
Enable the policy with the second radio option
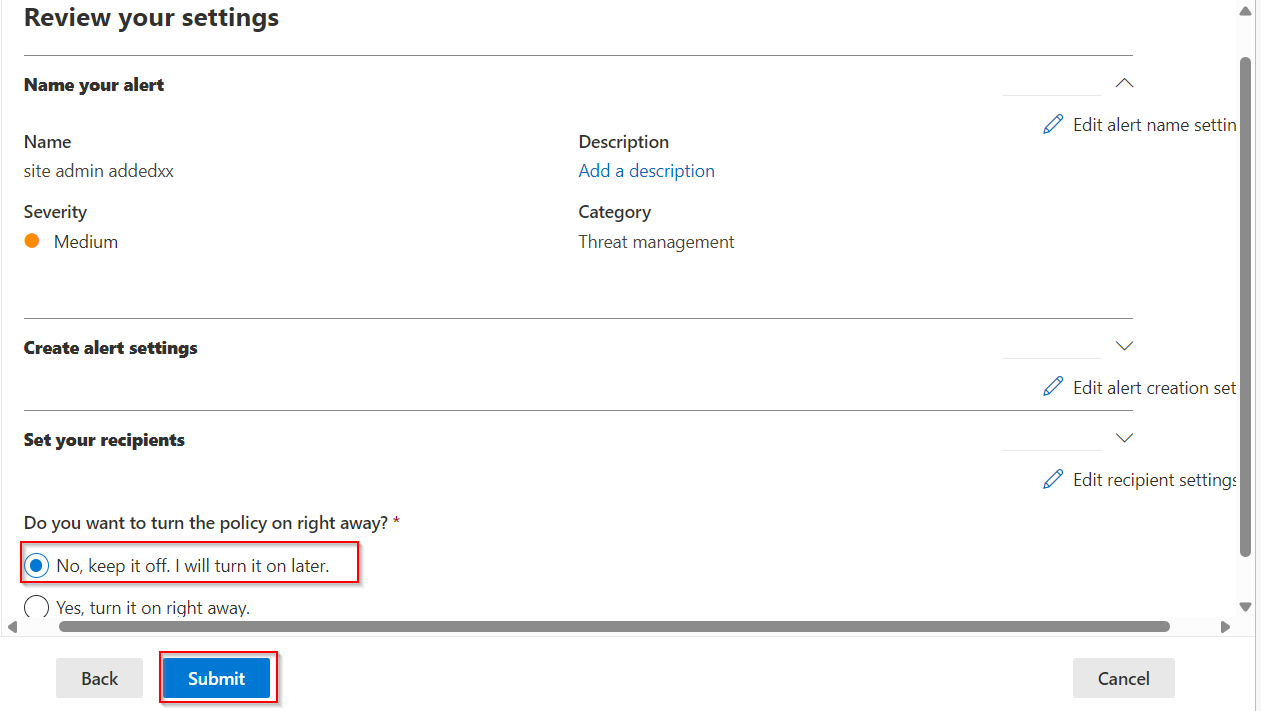[36, 606]
